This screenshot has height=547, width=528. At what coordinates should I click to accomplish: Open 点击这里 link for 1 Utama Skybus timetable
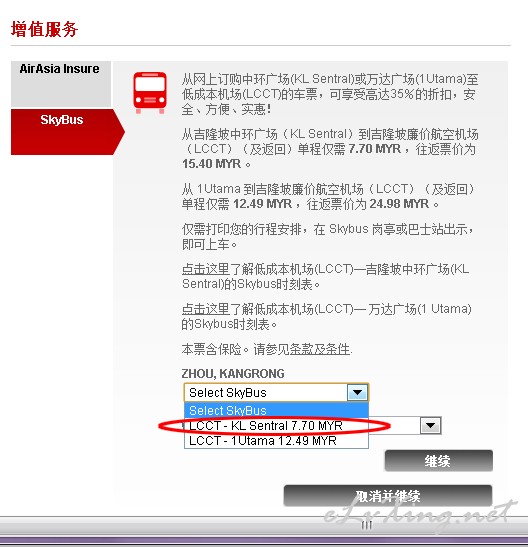[206, 309]
